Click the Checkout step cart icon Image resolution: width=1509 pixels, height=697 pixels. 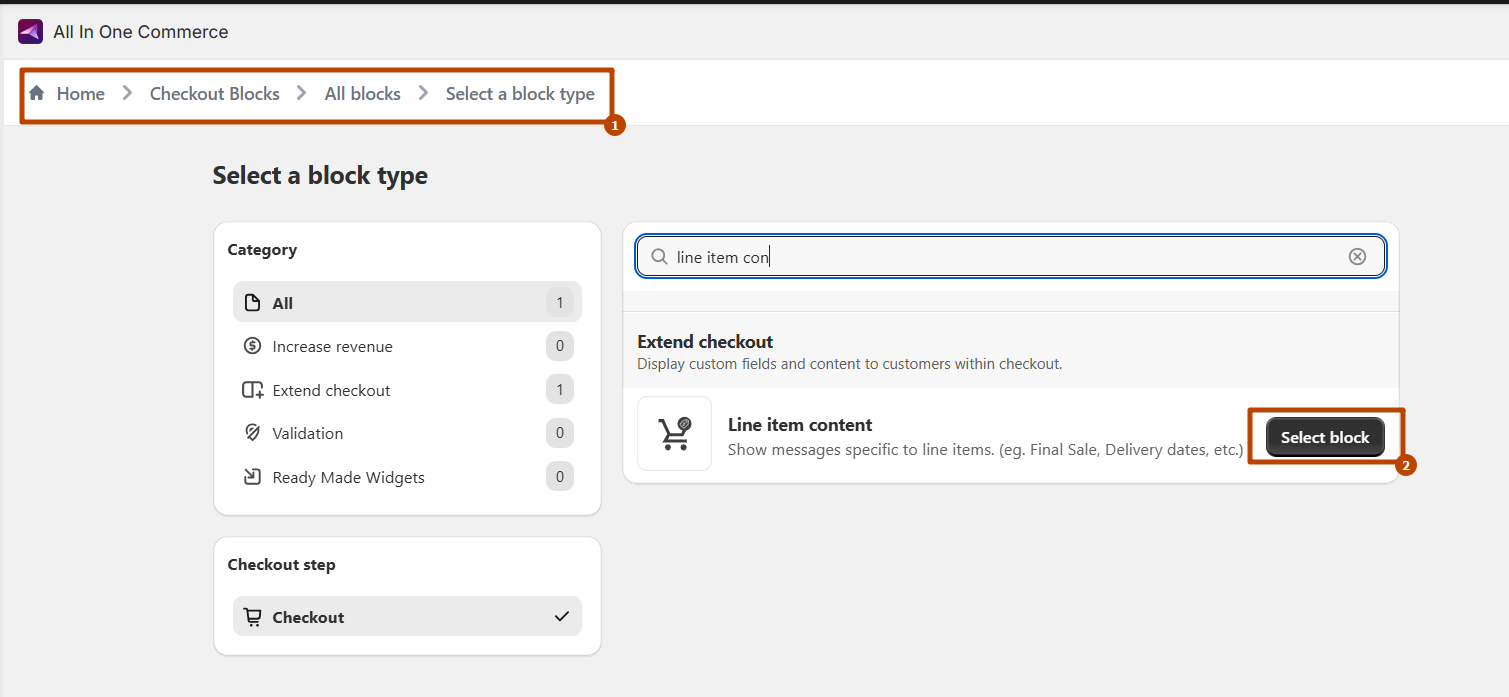(x=252, y=617)
